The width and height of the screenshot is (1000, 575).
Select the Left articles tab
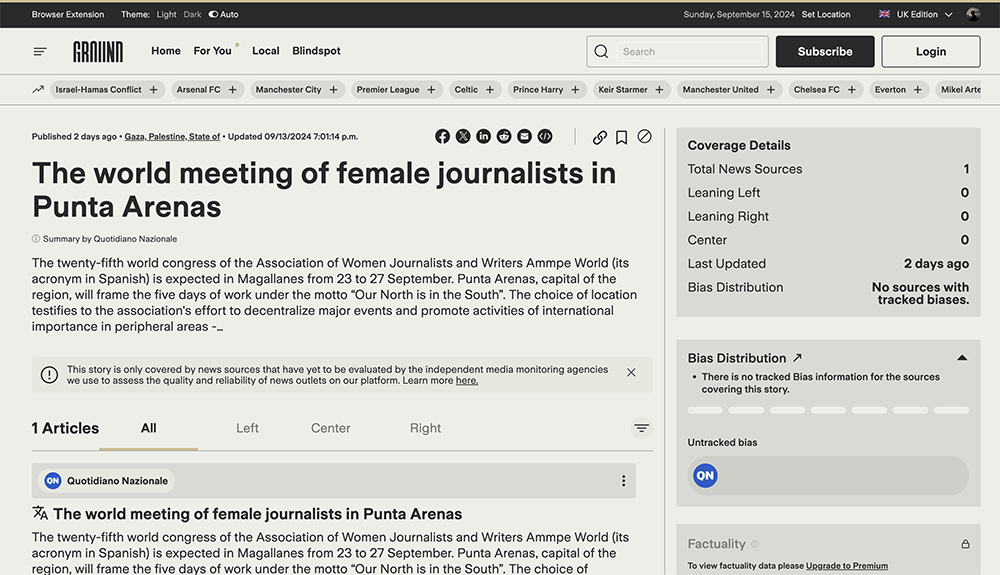click(247, 428)
